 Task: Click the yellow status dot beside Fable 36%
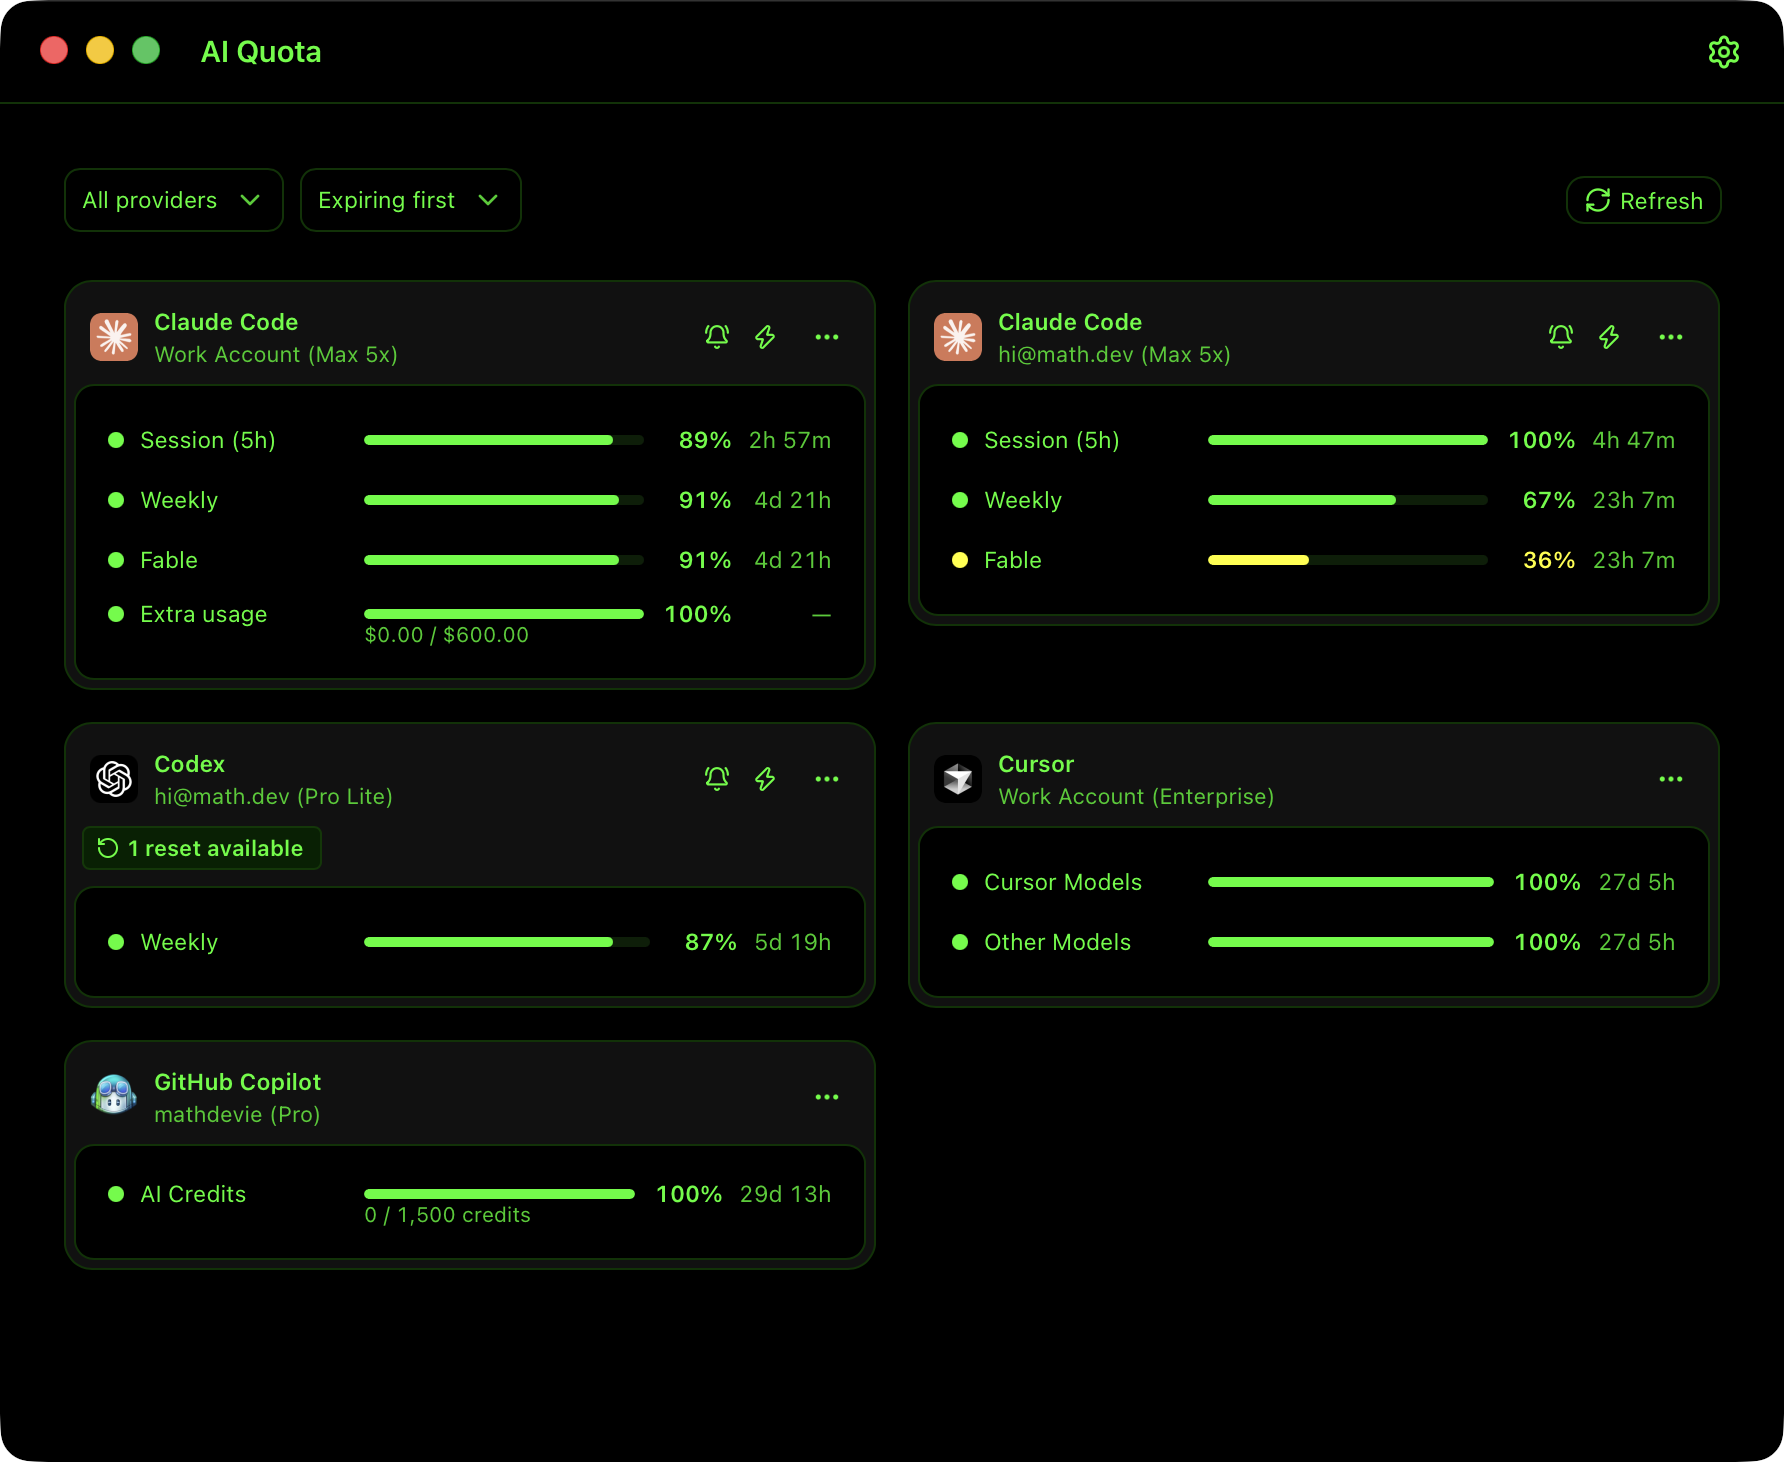960,560
